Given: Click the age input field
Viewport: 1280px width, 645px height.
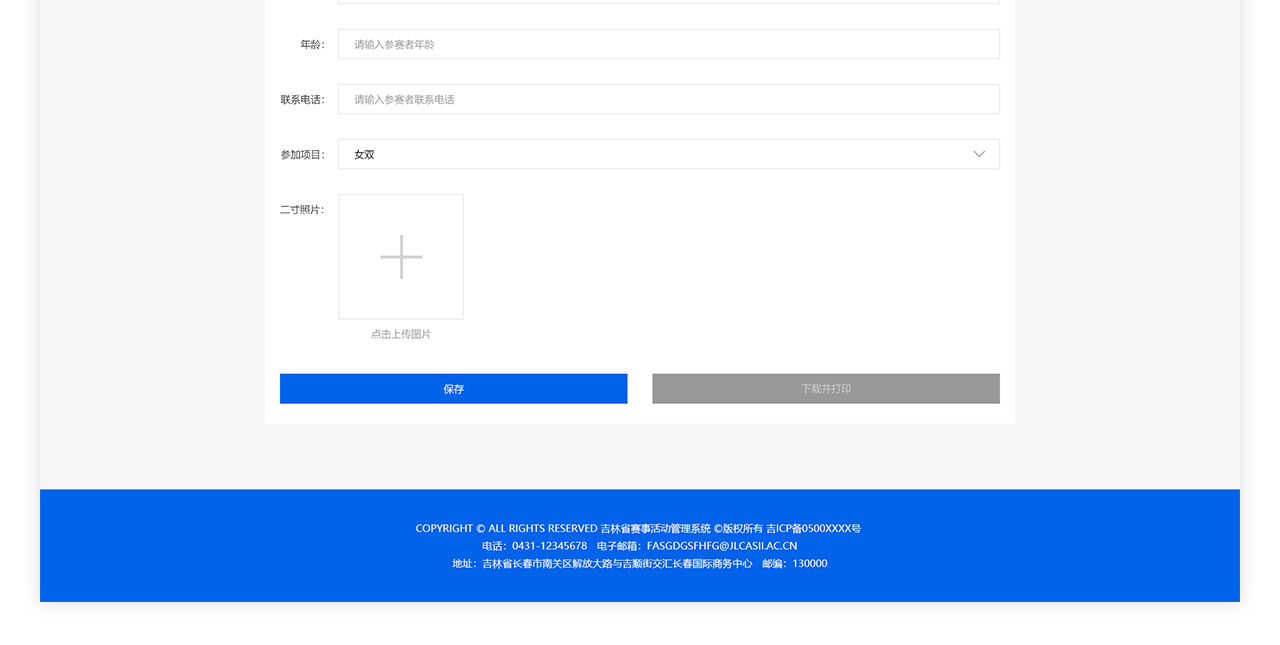Looking at the screenshot, I should [668, 44].
